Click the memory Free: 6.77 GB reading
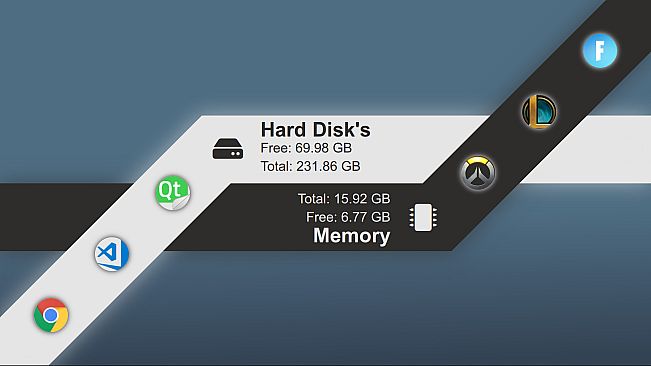Screen dimensions: 651x366 click(348, 217)
